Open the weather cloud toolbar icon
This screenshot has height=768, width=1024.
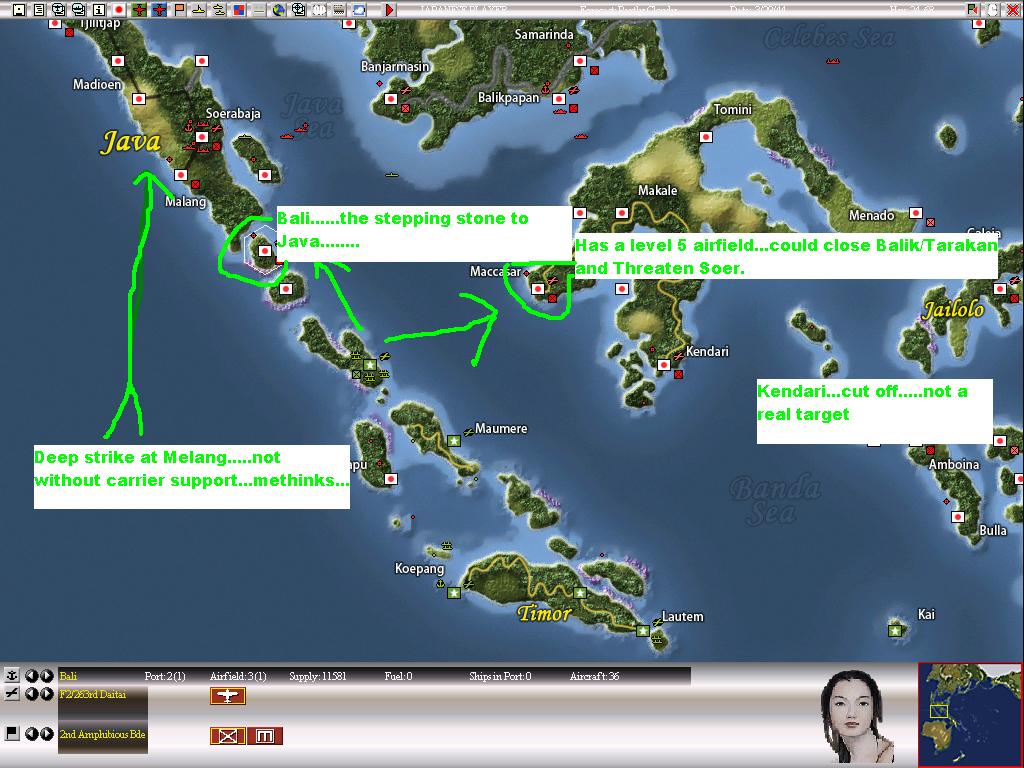tap(359, 10)
